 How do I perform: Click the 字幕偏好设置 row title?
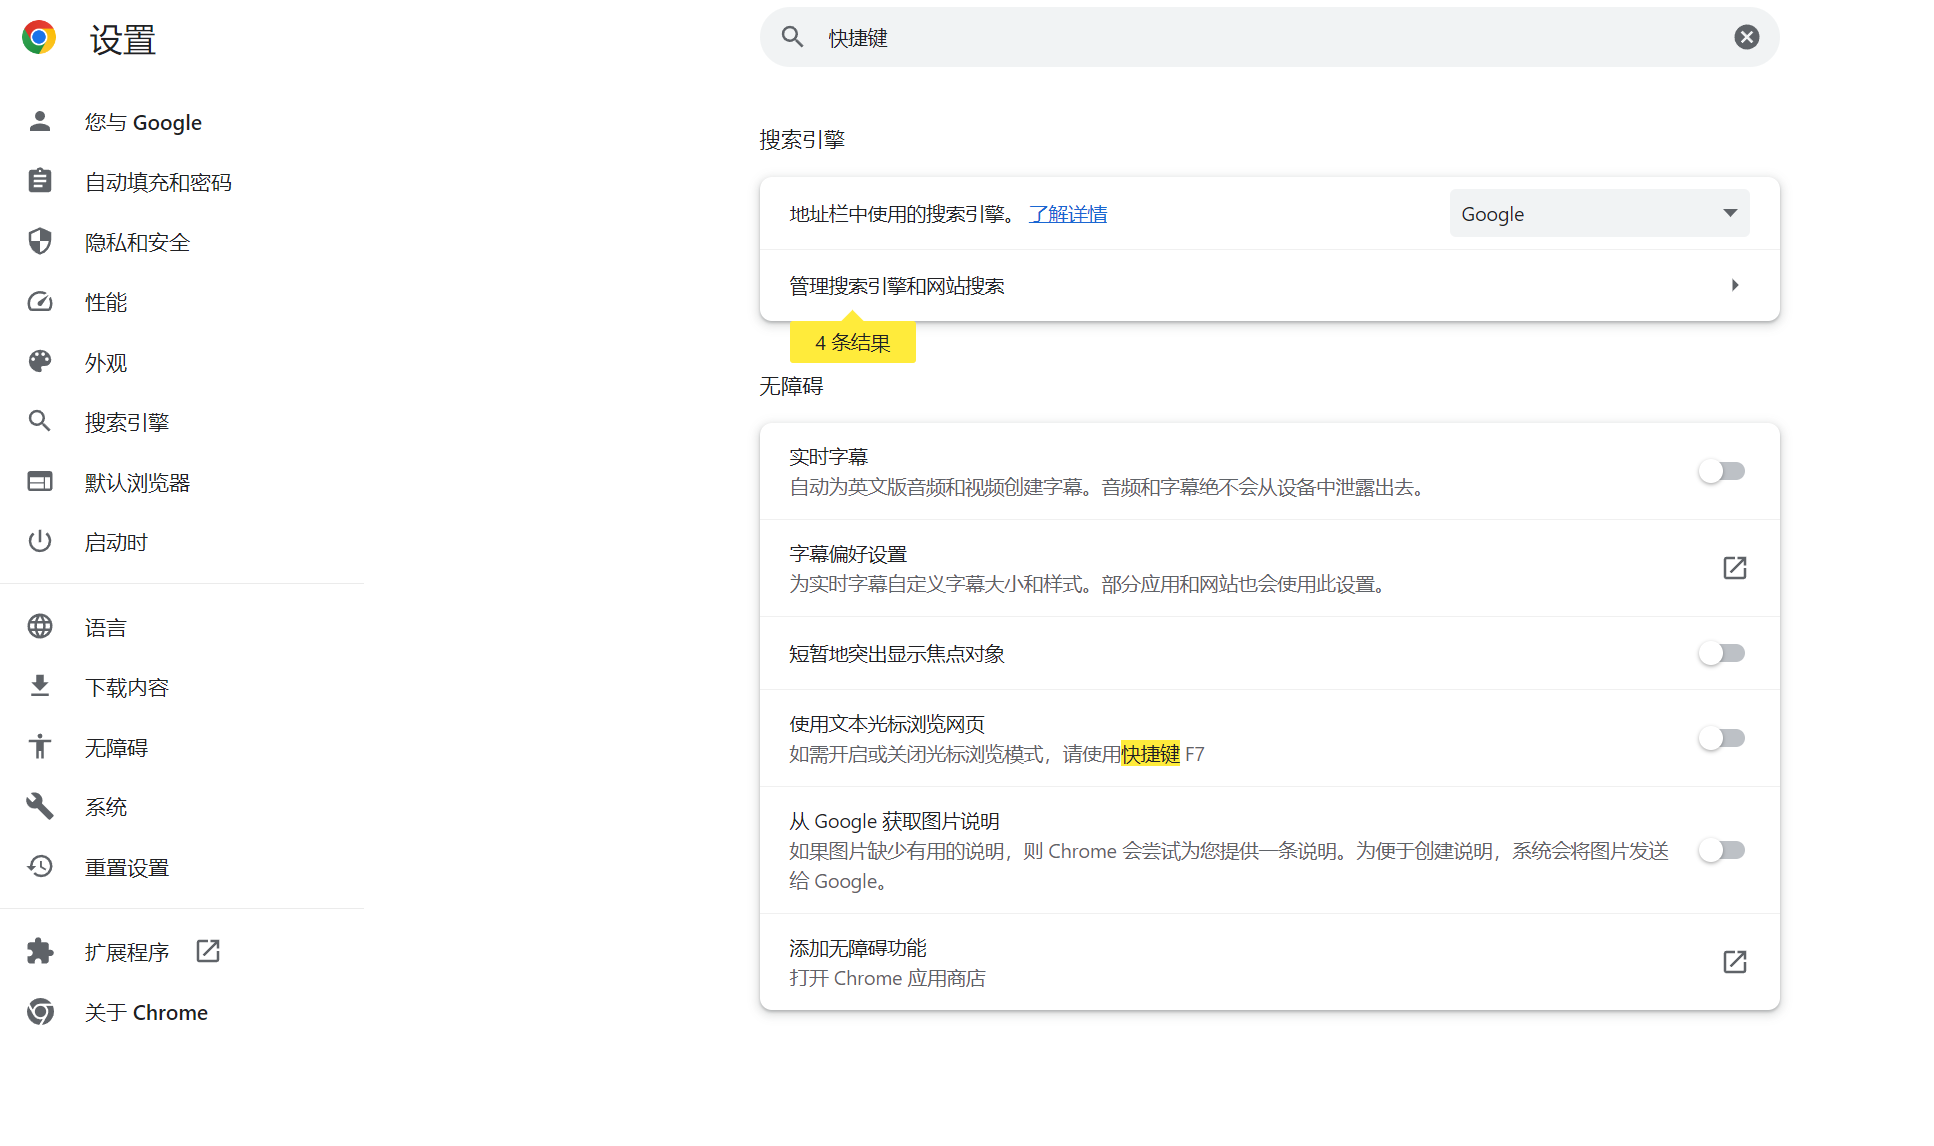[848, 554]
